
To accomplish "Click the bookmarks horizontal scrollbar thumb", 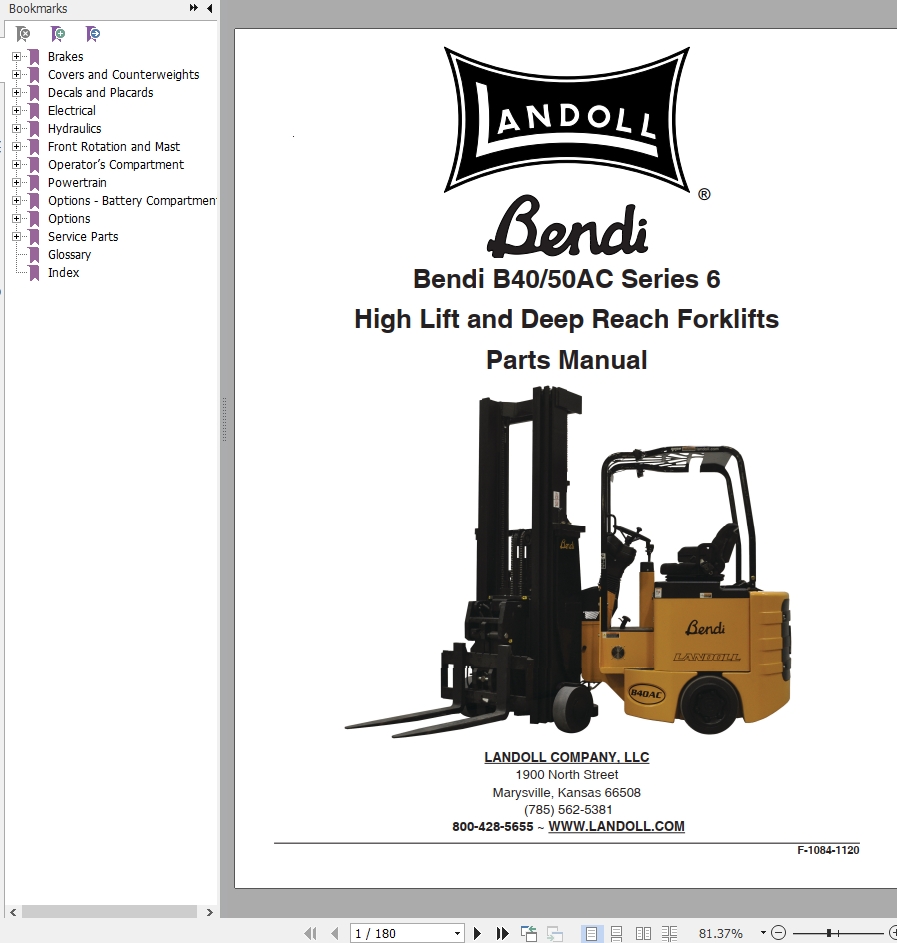I will pos(109,912).
